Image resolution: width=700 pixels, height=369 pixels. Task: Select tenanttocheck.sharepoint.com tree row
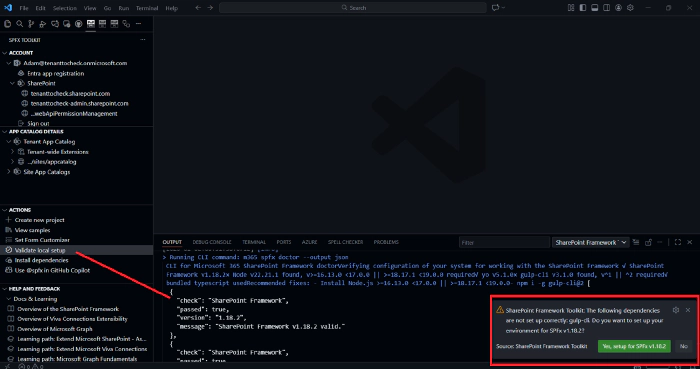coord(76,93)
